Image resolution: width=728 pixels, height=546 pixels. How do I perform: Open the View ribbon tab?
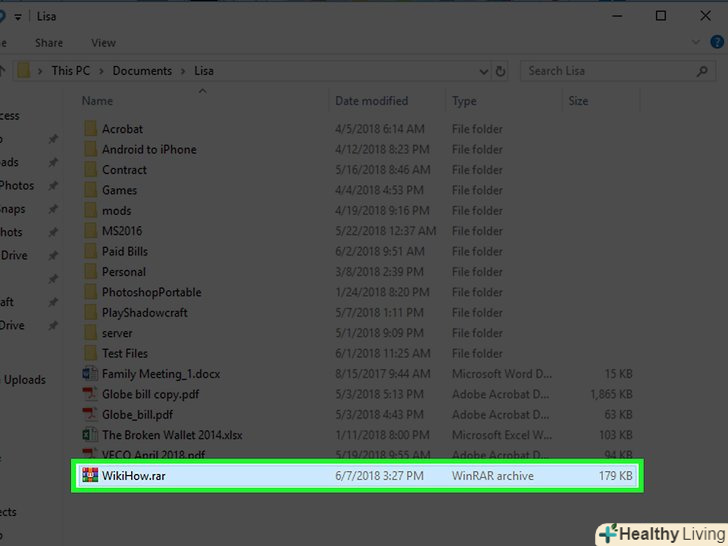click(x=104, y=43)
